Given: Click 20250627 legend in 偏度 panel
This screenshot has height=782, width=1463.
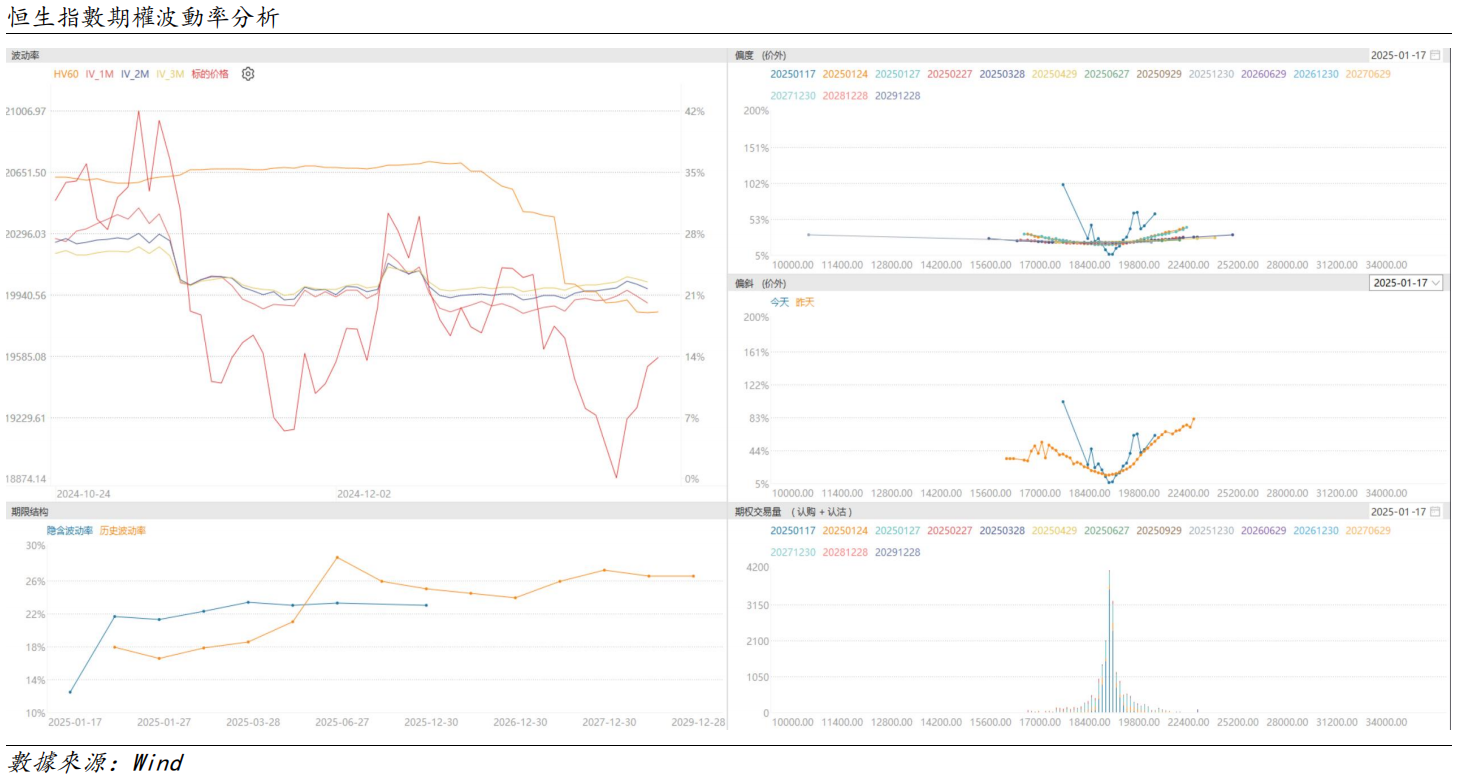Looking at the screenshot, I should [x=1105, y=74].
